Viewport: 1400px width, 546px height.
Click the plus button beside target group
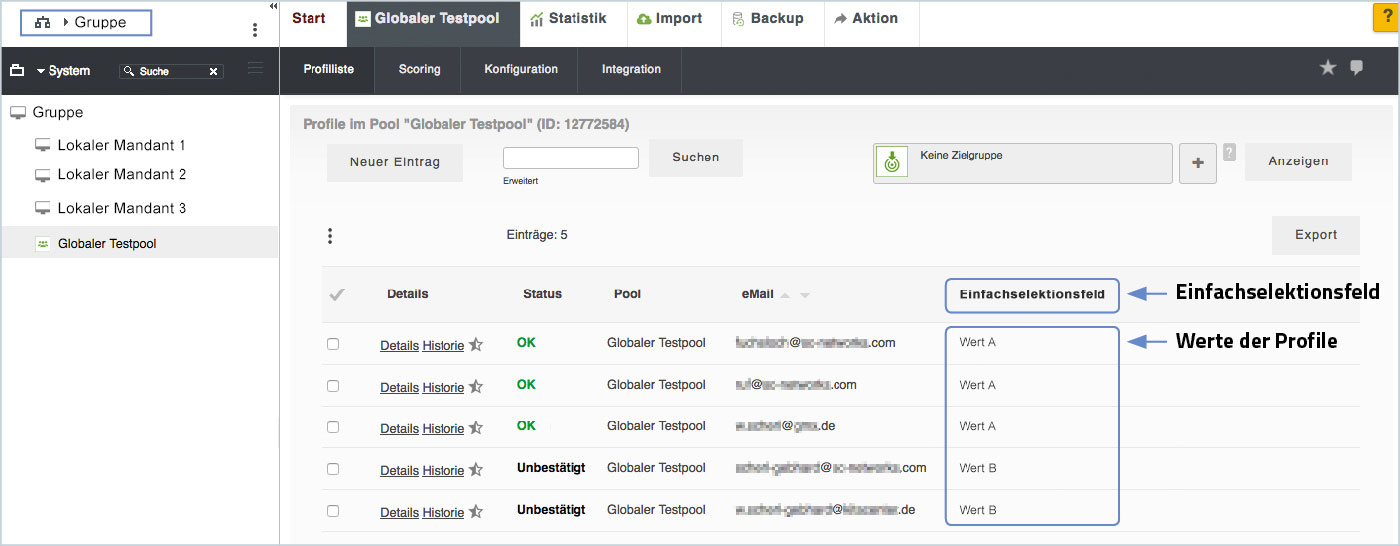1198,163
